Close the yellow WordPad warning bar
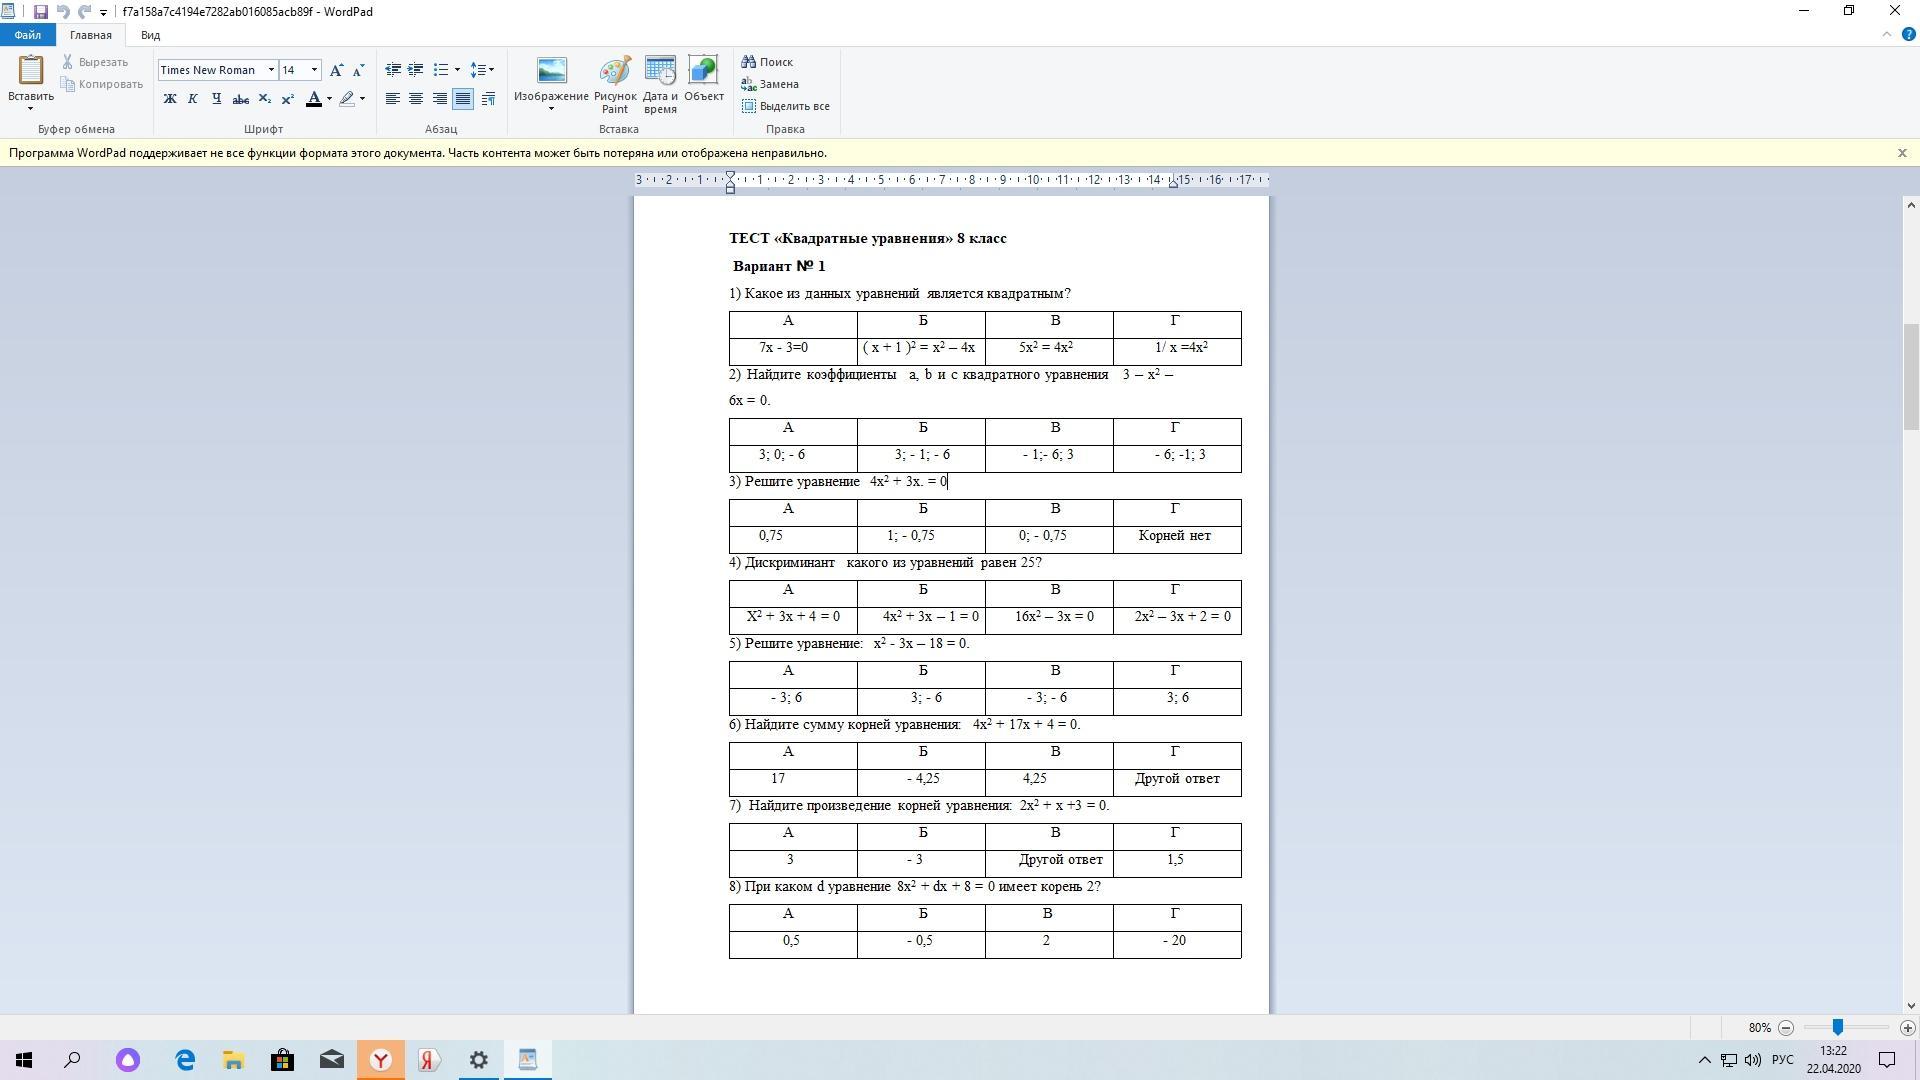 tap(1901, 153)
